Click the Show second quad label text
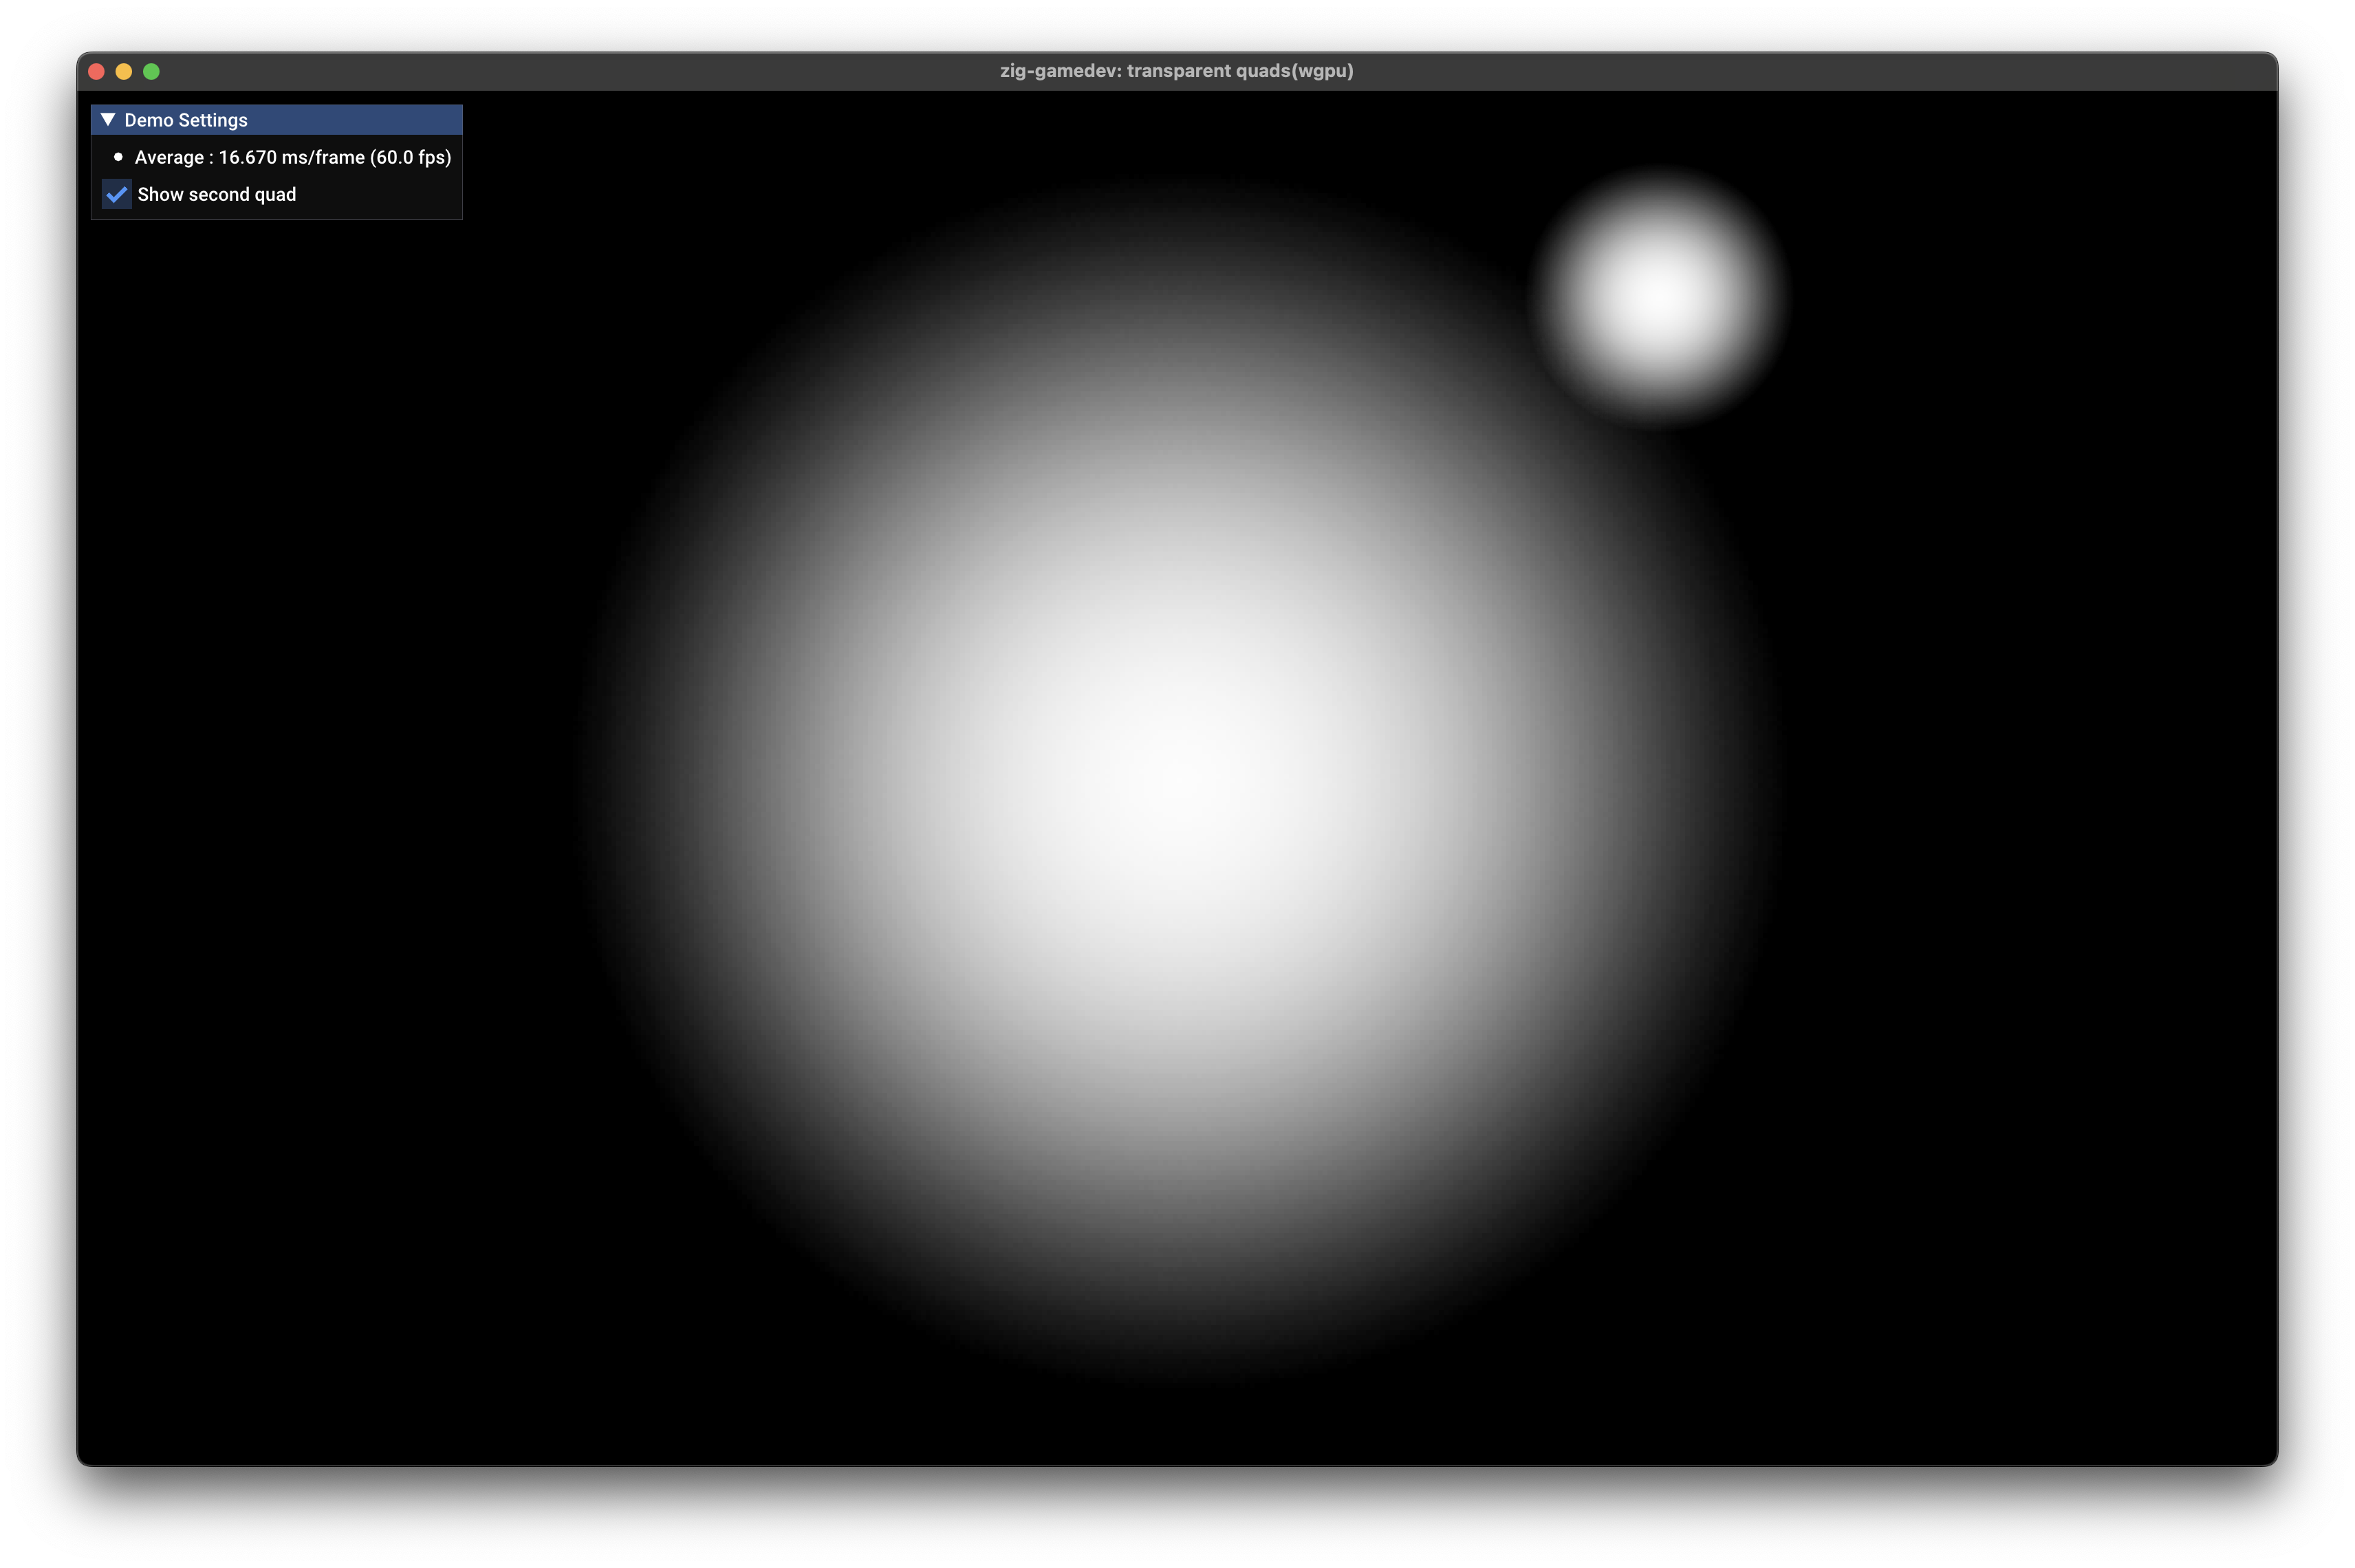 [217, 194]
